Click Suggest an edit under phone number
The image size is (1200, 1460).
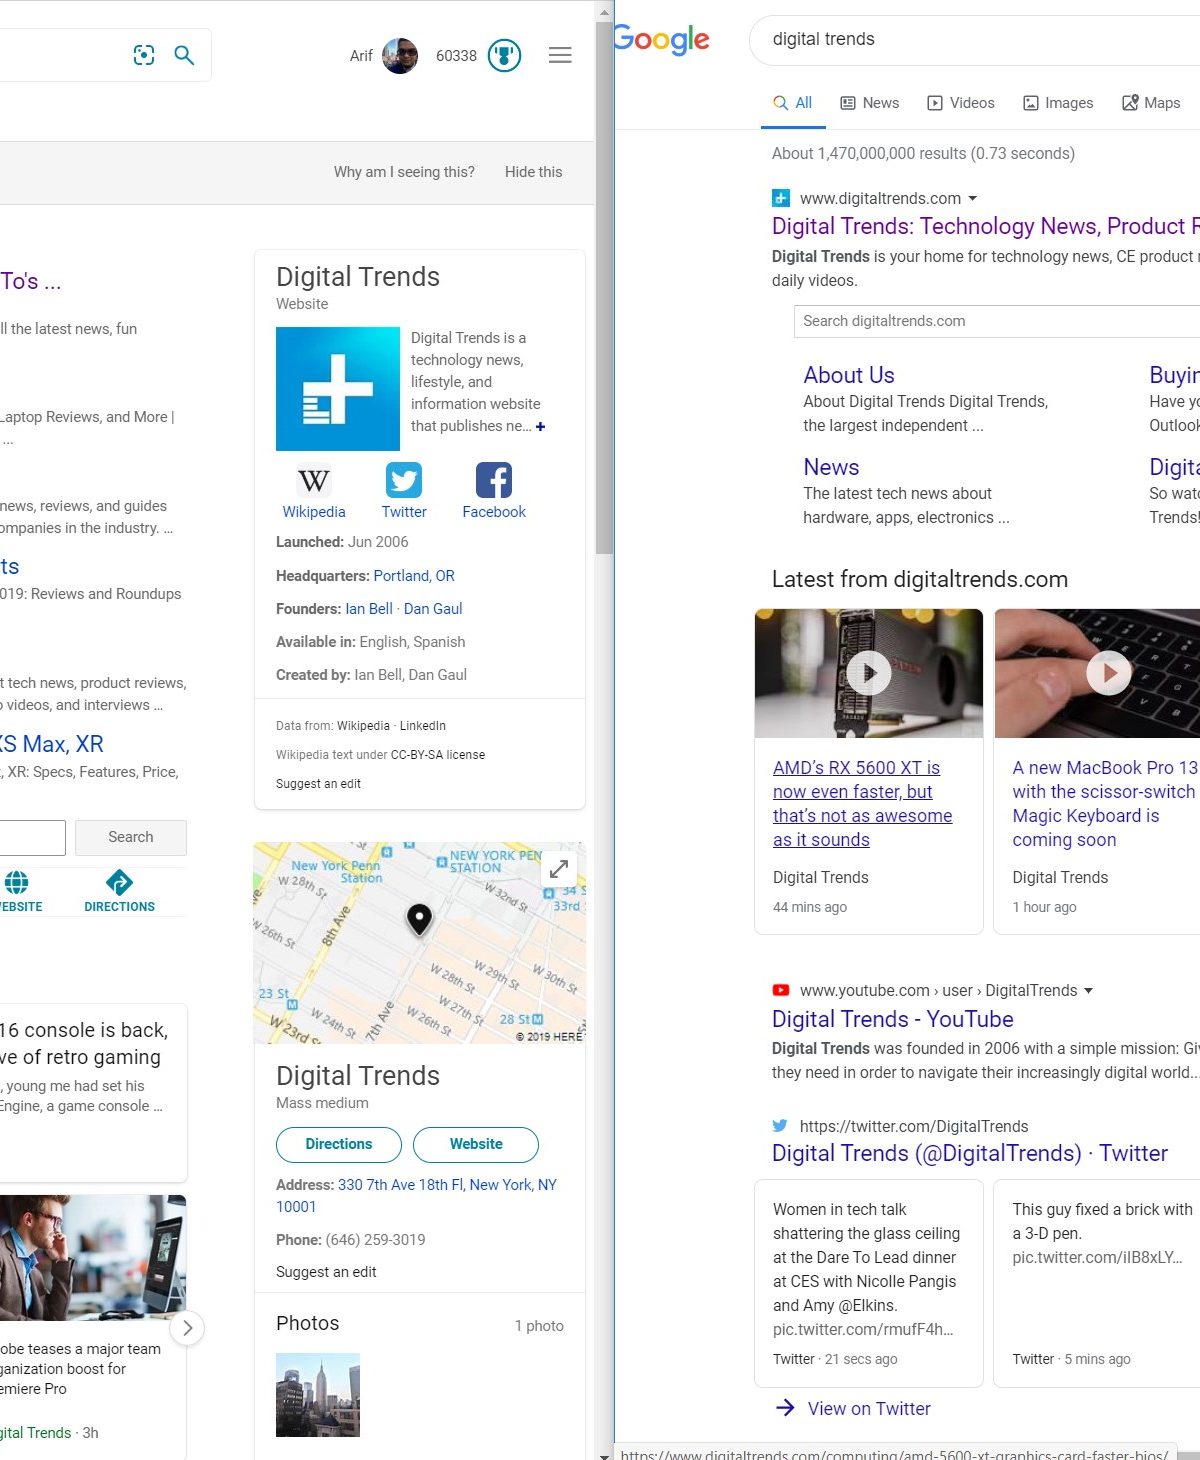(x=326, y=1272)
